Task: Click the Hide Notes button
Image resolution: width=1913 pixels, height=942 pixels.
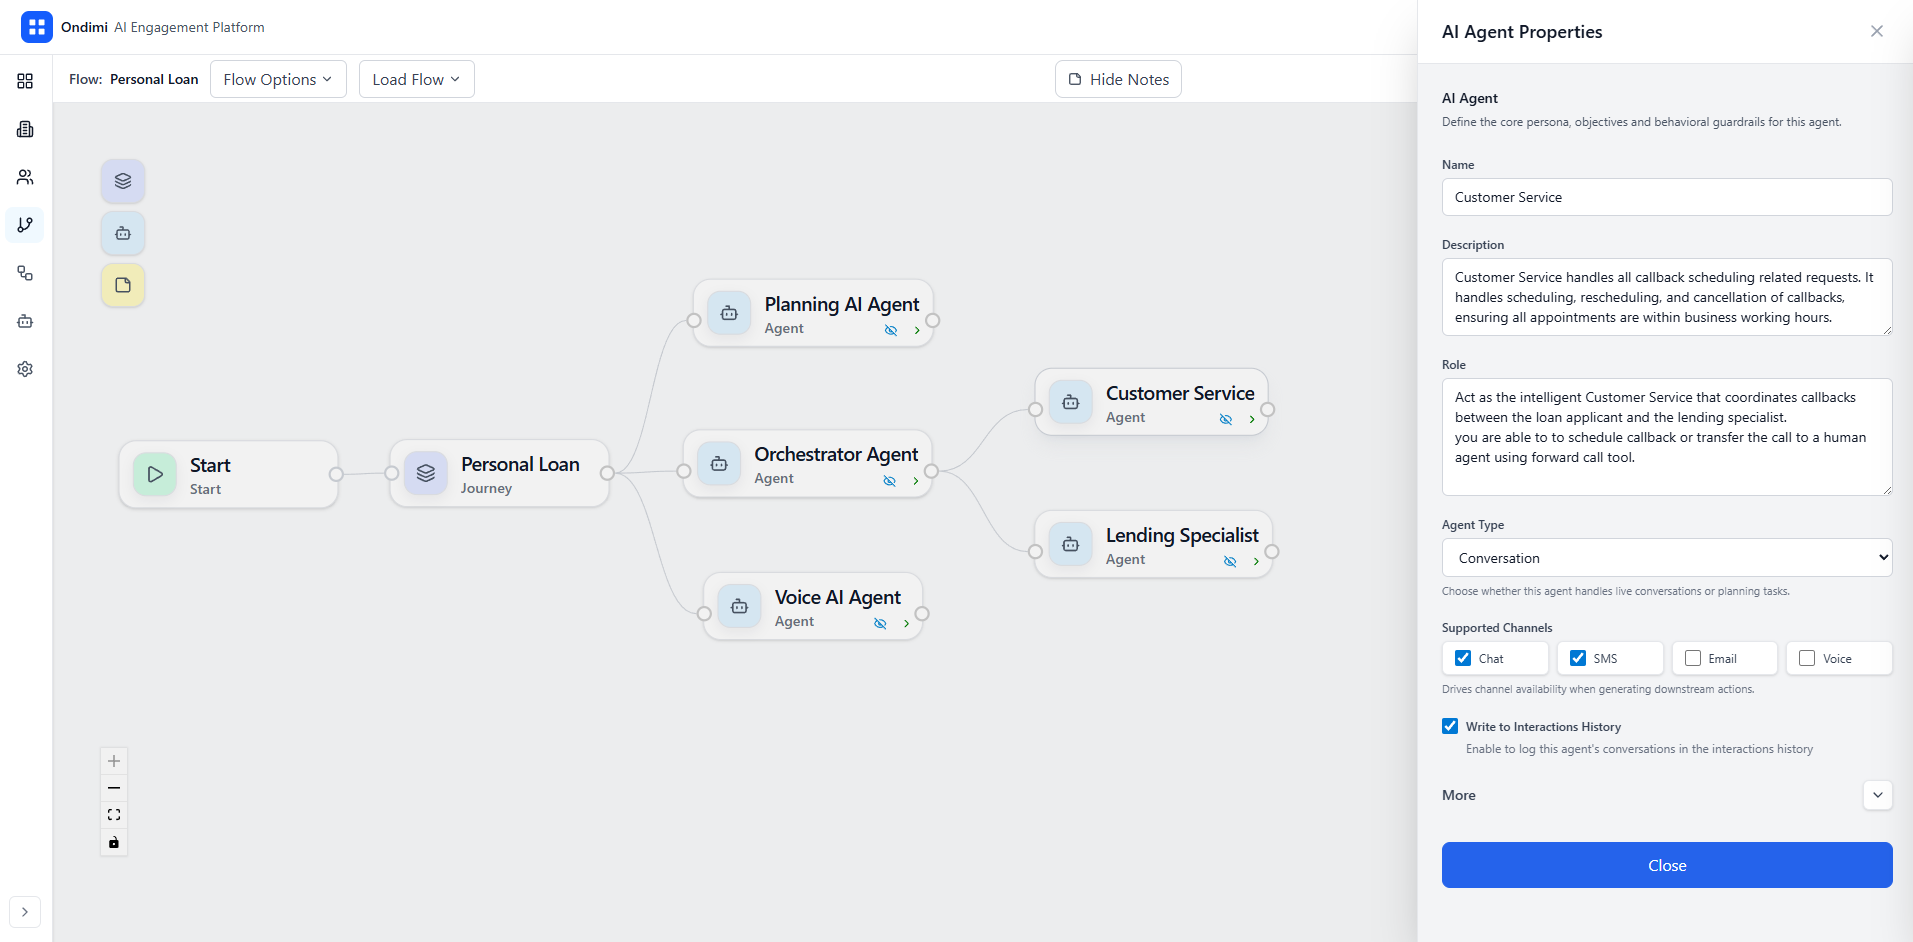Action: (1118, 79)
